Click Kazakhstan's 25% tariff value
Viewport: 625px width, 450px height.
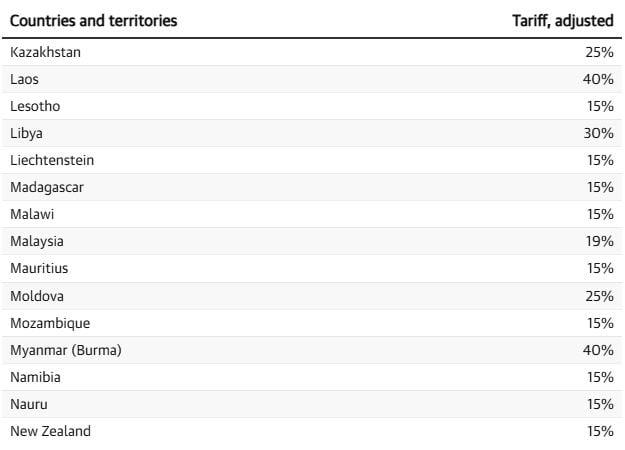600,52
